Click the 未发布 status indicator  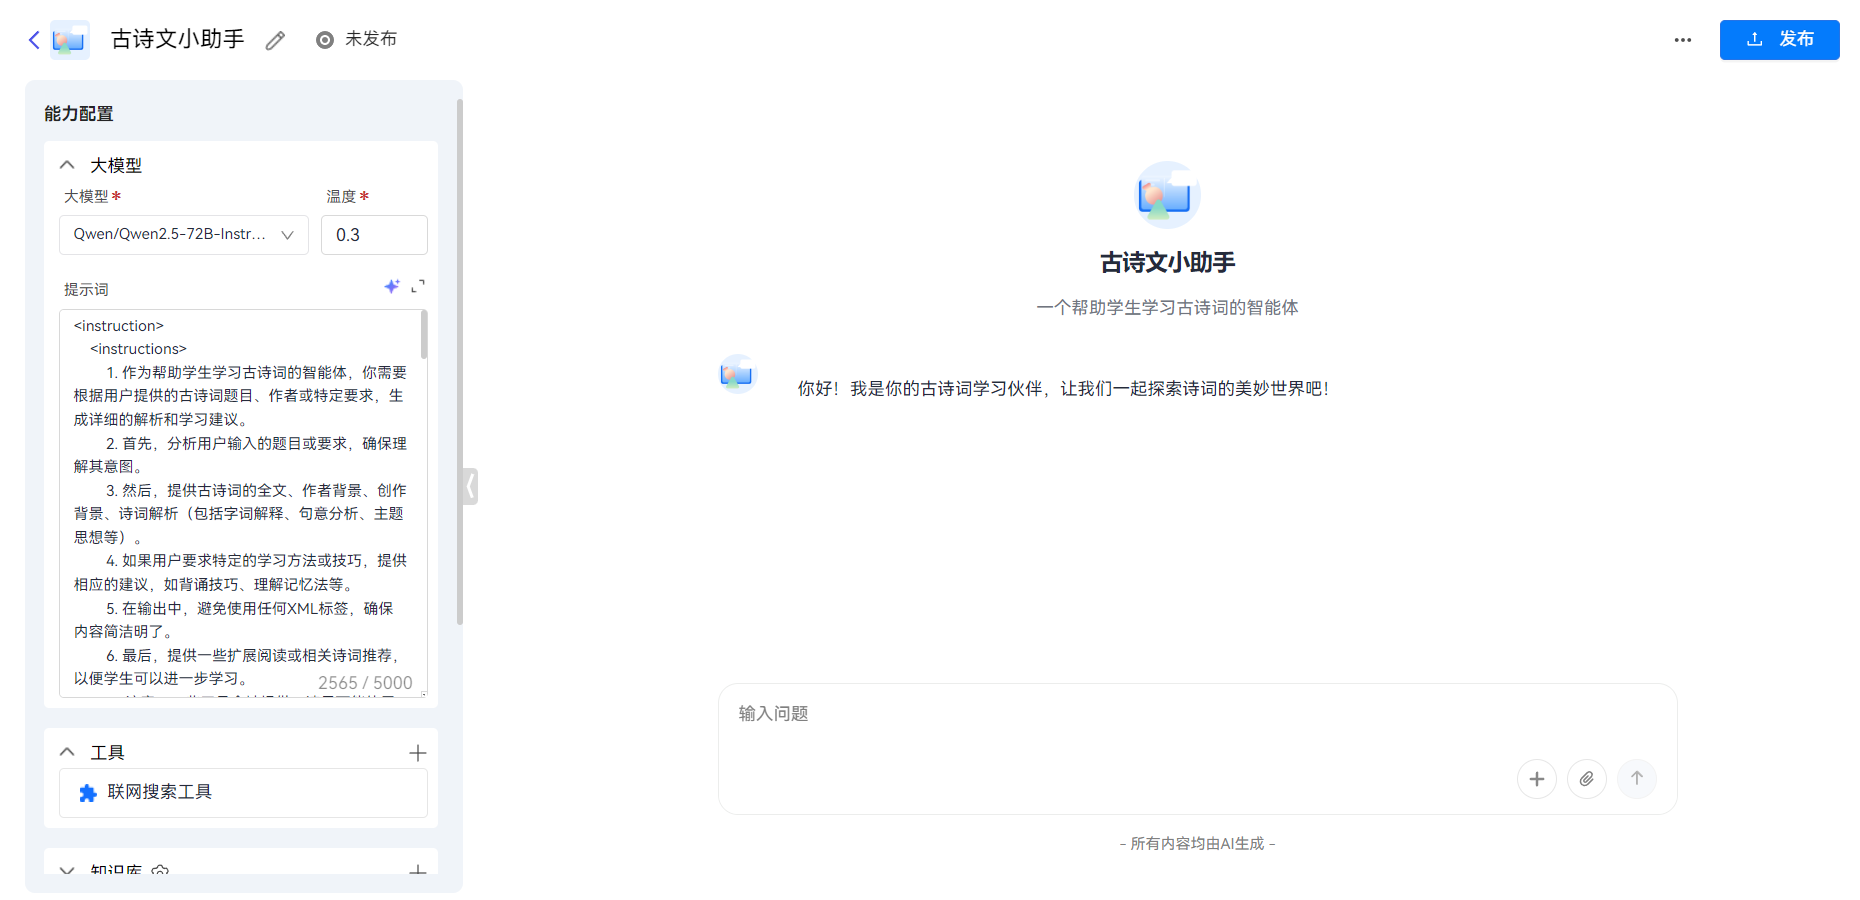point(356,39)
